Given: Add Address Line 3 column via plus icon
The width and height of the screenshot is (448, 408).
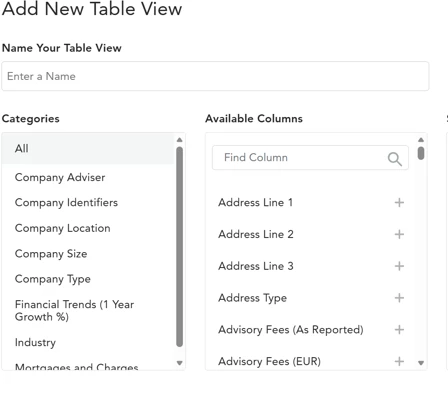Looking at the screenshot, I should (x=399, y=266).
